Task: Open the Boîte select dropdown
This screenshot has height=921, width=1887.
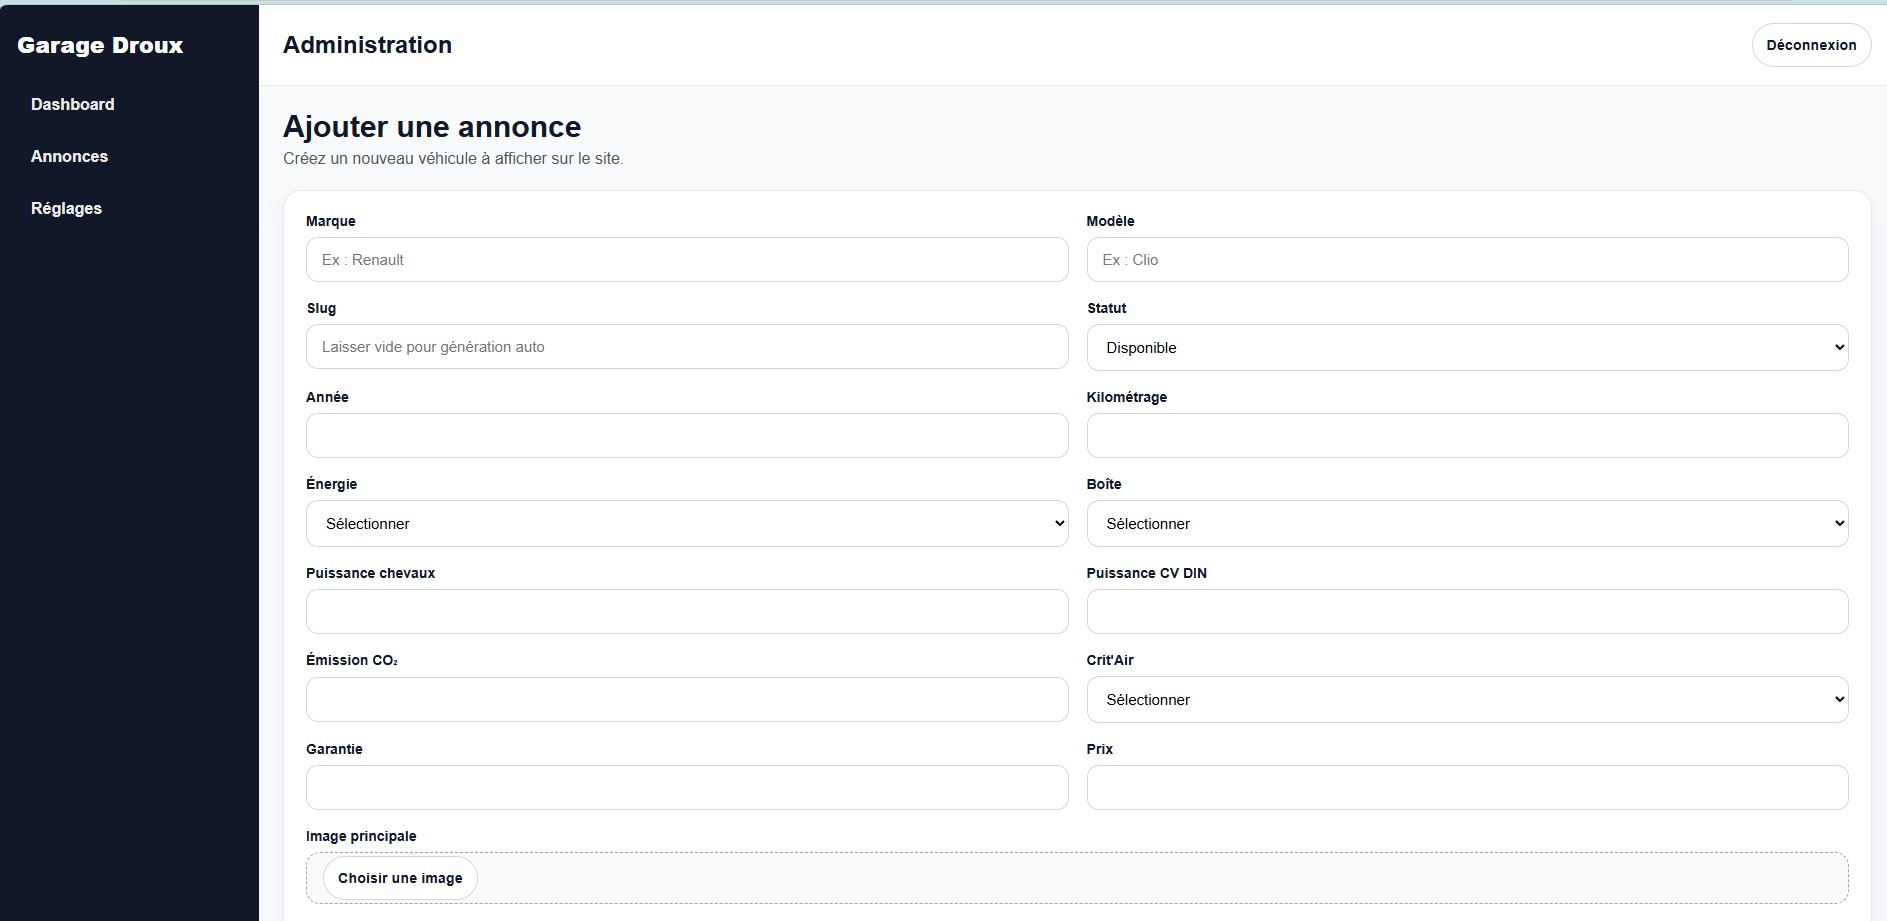Action: pos(1466,524)
